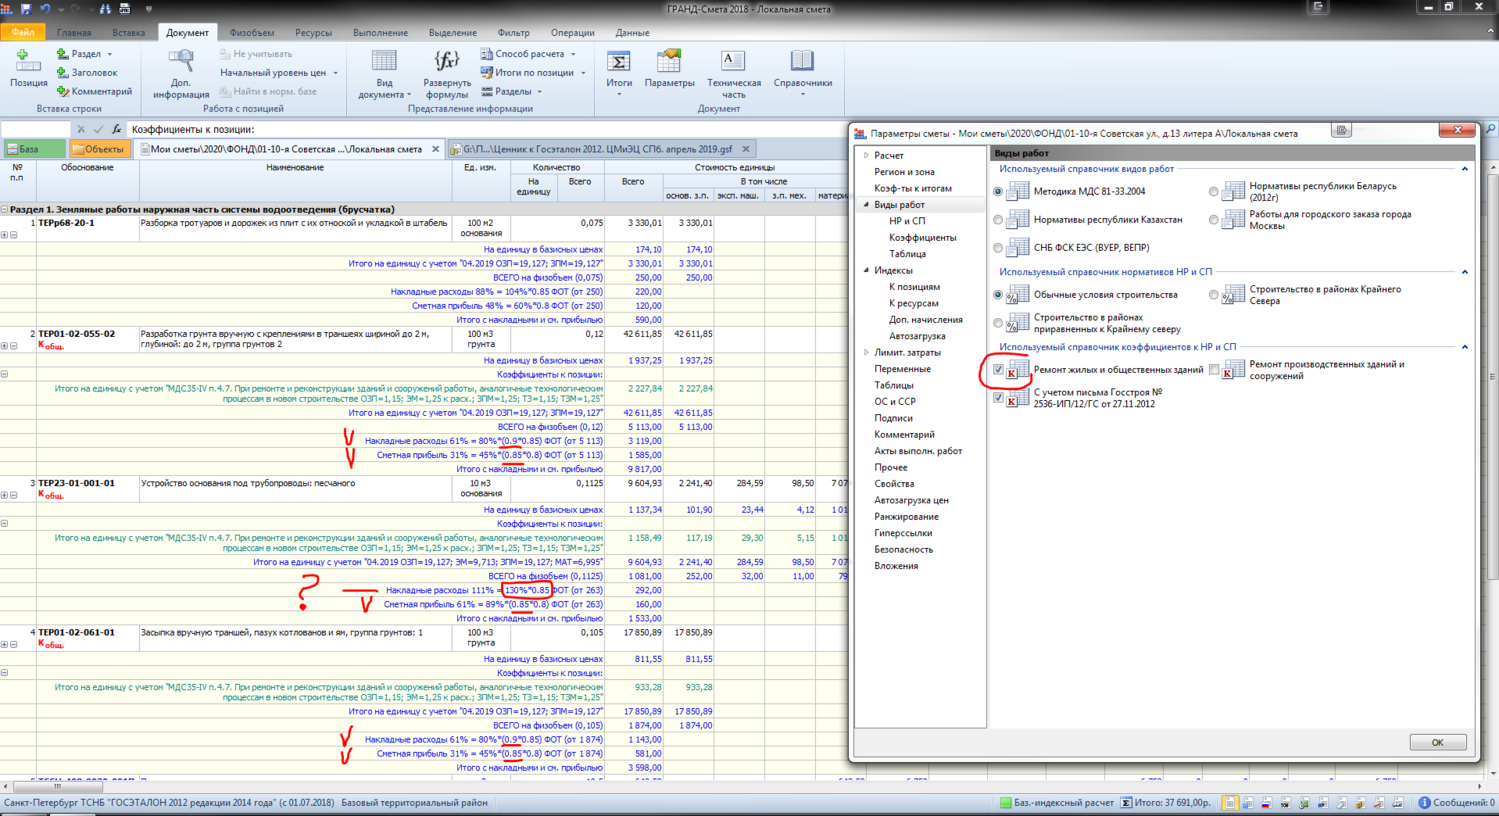Click the Объекты button
The width and height of the screenshot is (1499, 816).
(x=98, y=149)
